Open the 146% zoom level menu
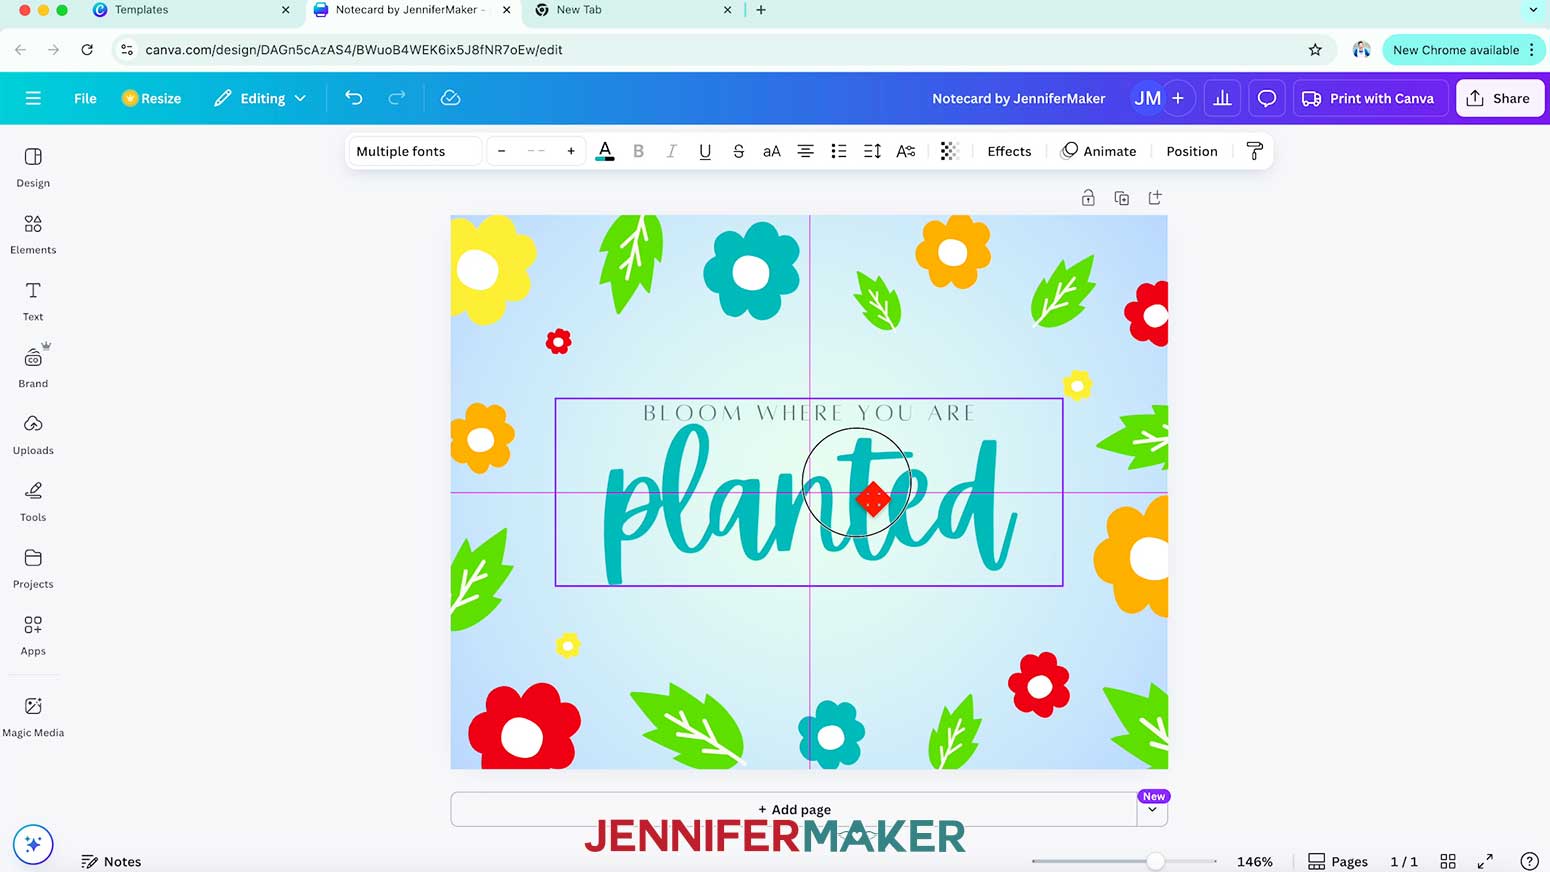Screen dimensions: 1550x872 (x=1254, y=861)
